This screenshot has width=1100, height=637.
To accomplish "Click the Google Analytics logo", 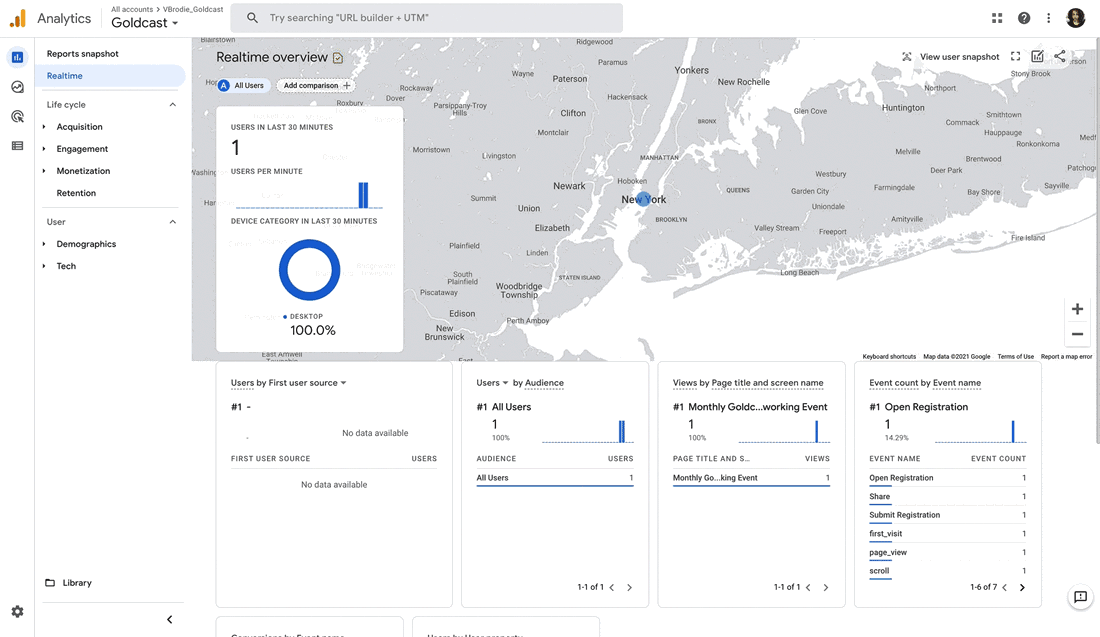I will [18, 18].
